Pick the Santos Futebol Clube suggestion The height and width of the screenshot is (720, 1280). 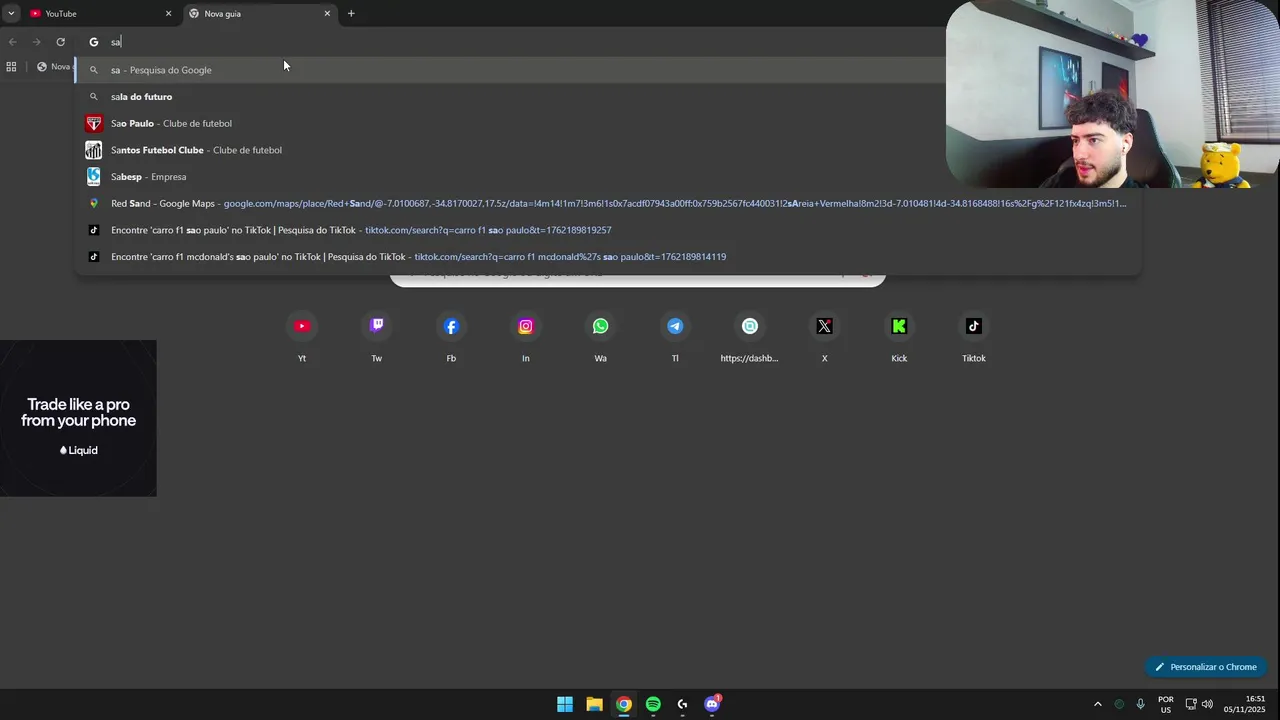608,150
